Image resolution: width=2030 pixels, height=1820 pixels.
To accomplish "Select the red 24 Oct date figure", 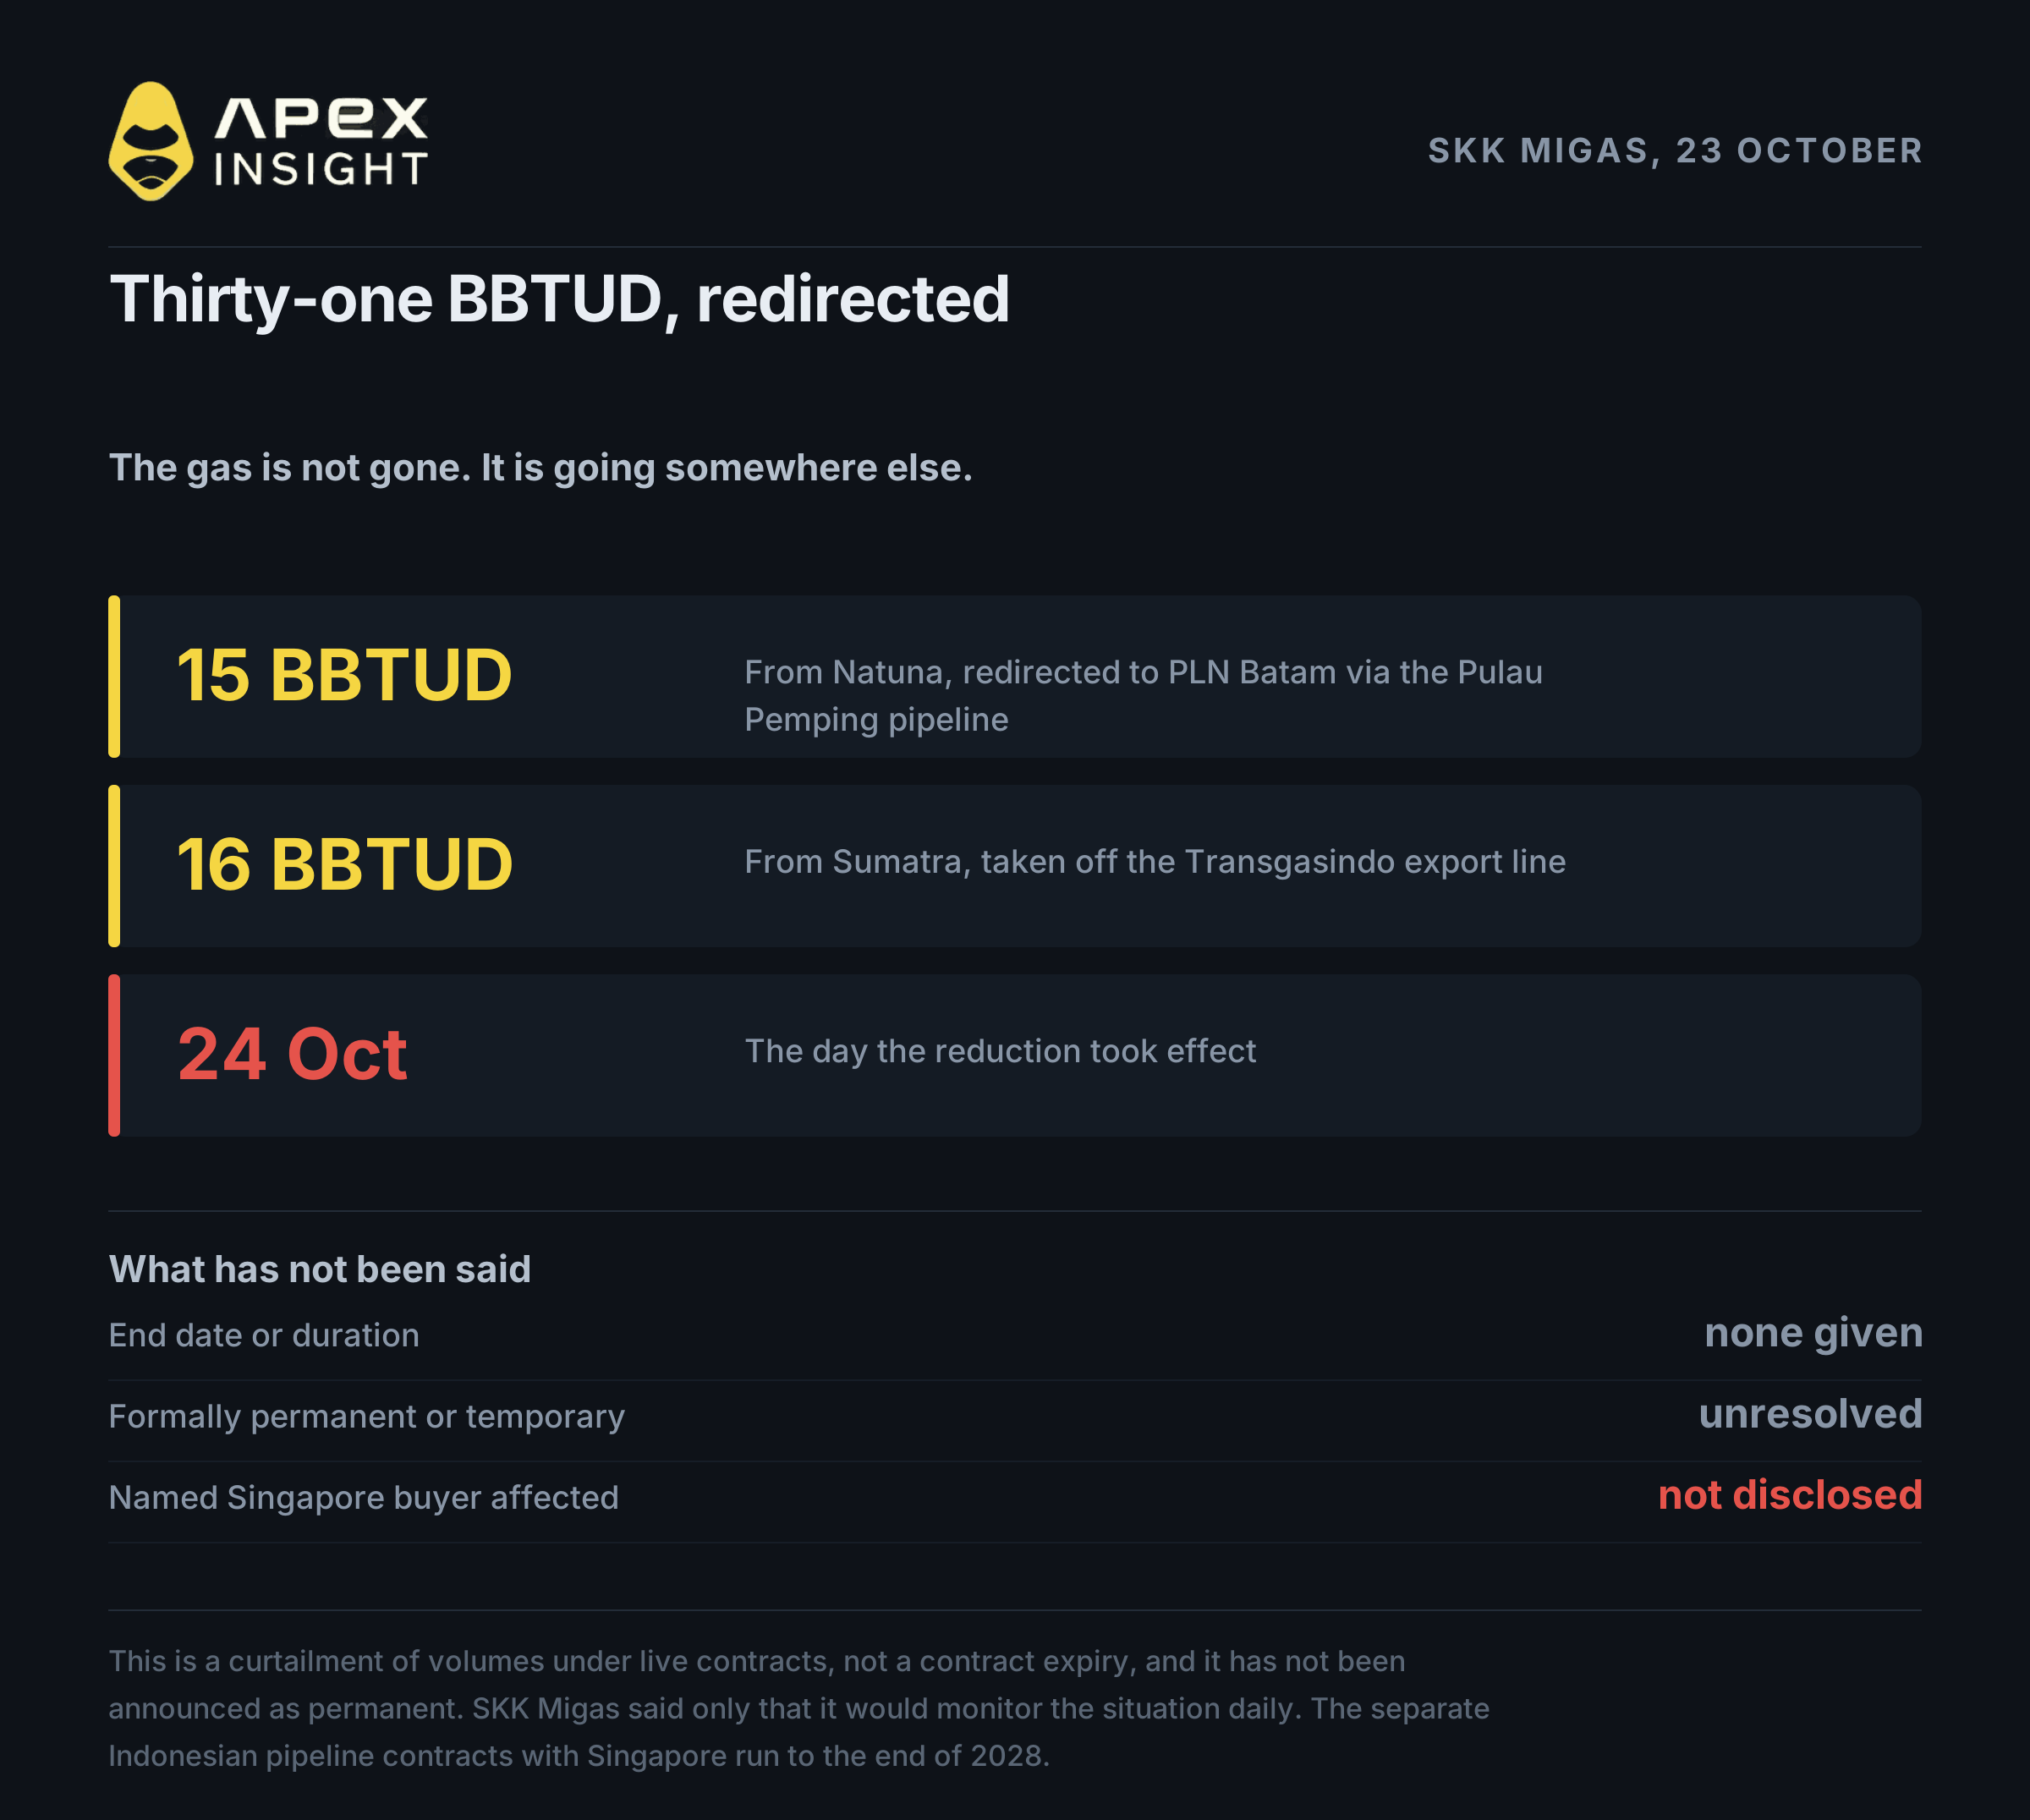I will click(x=292, y=1054).
